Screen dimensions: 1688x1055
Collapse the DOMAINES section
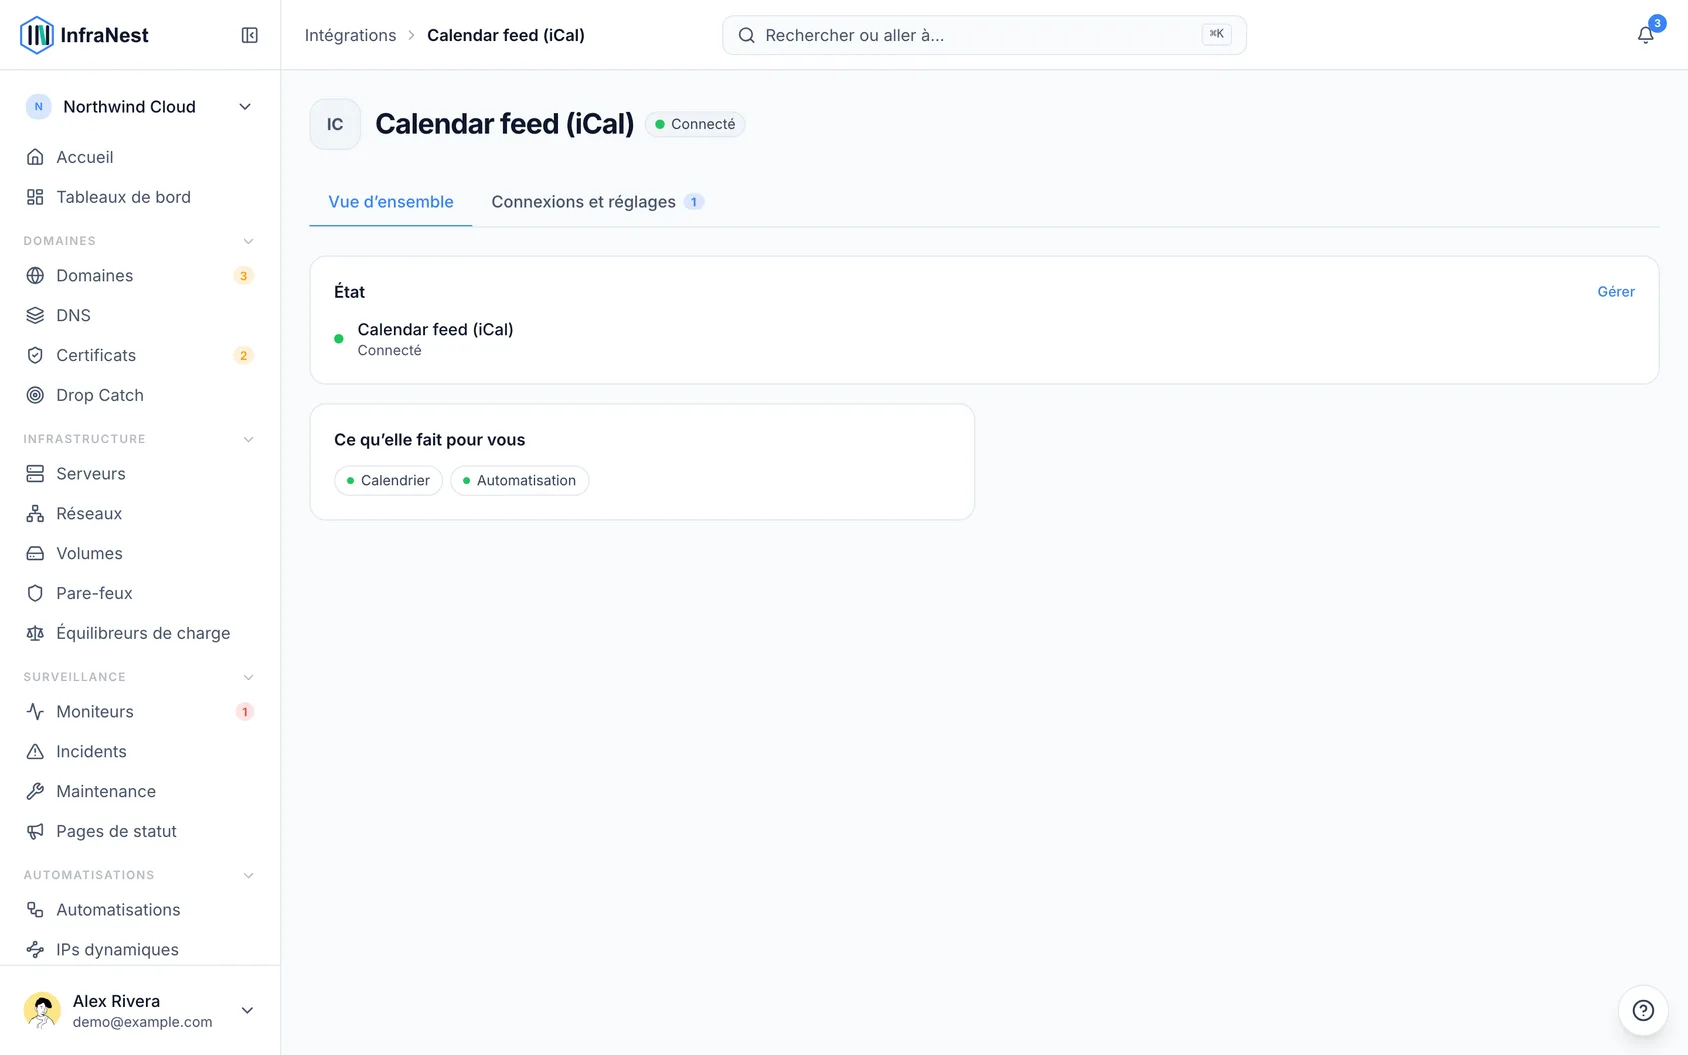(249, 241)
